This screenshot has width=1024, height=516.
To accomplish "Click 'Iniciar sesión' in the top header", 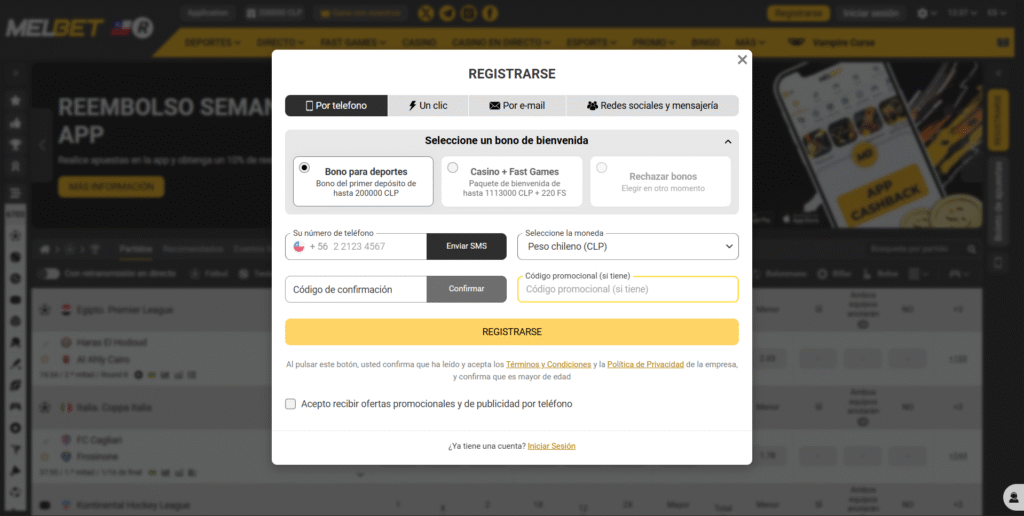I will coord(871,13).
